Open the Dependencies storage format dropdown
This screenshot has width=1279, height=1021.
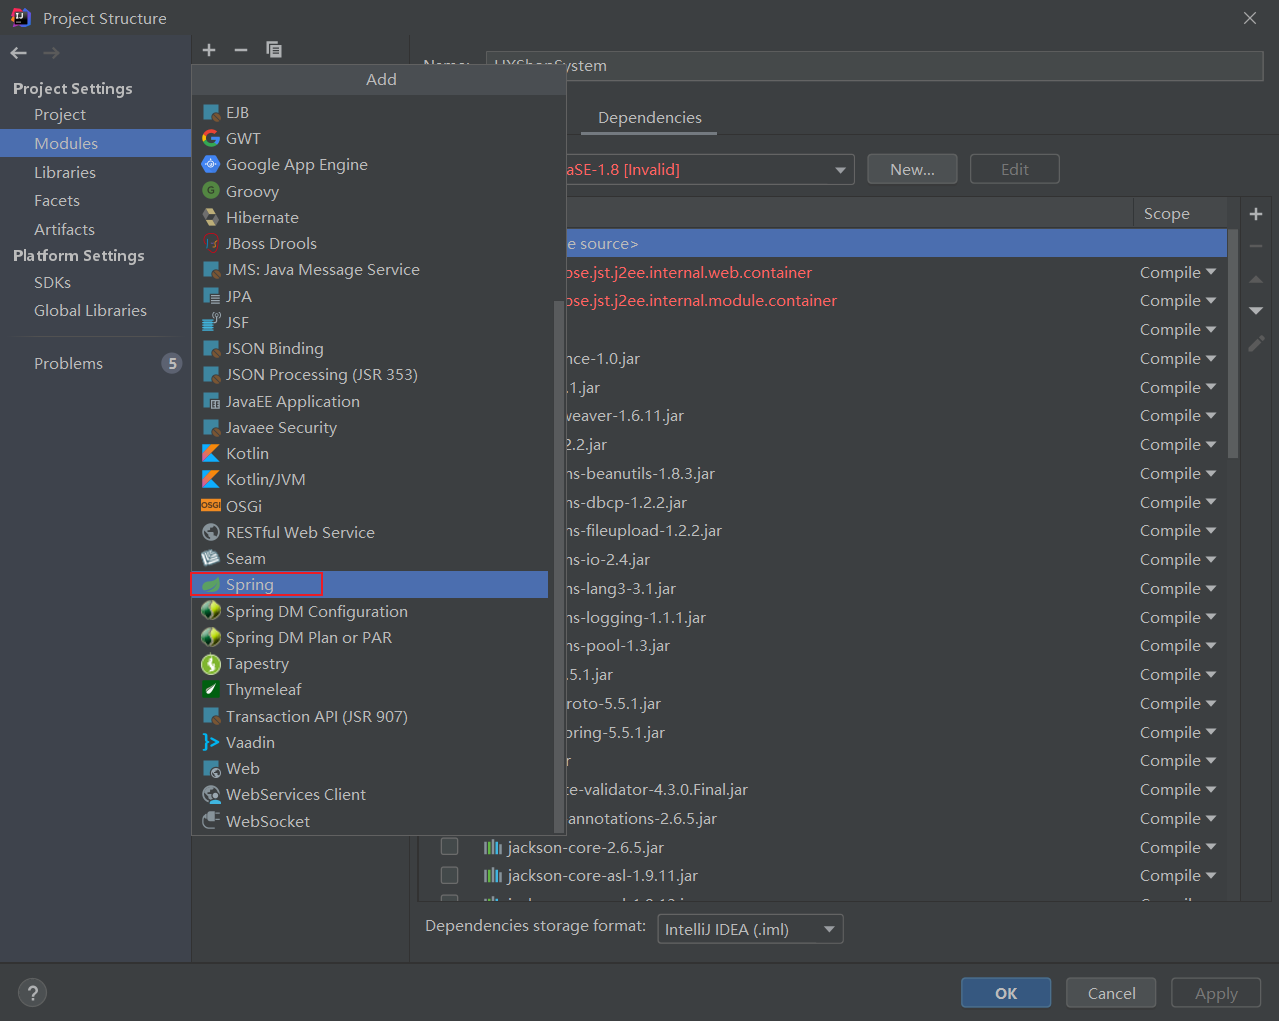tap(750, 929)
